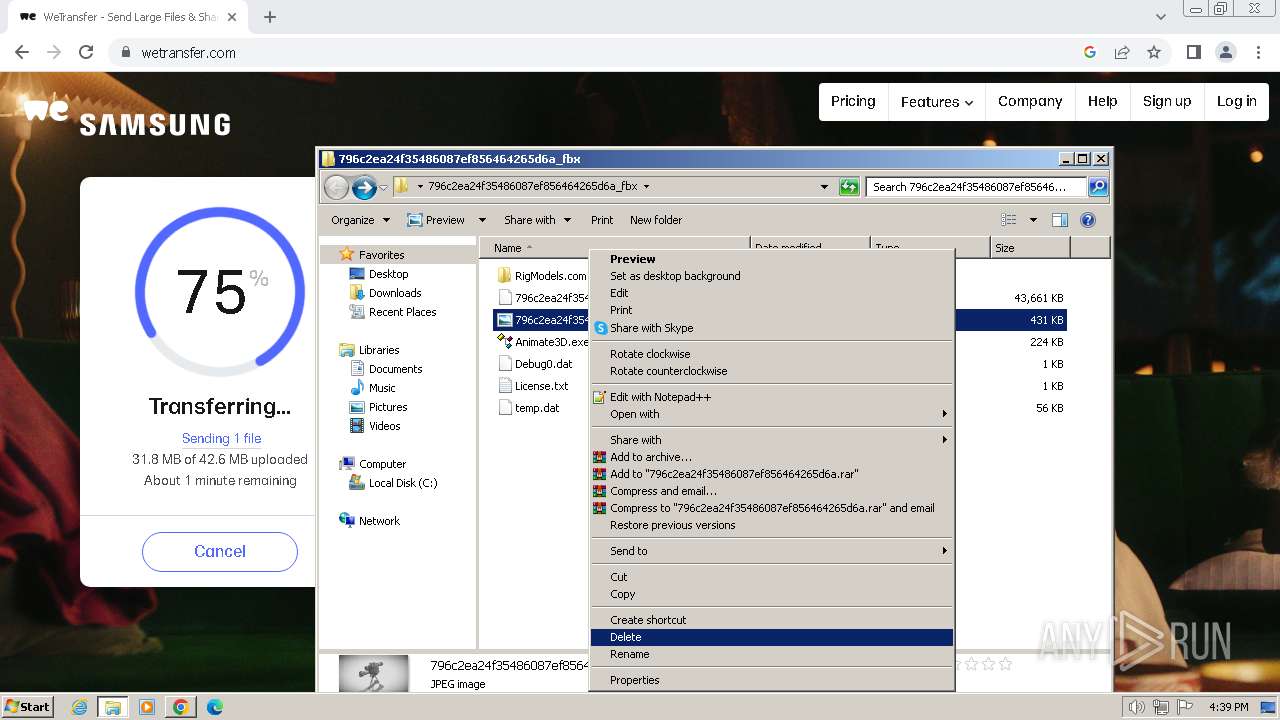Open Chrome from the taskbar
The image size is (1280, 720).
point(180,707)
